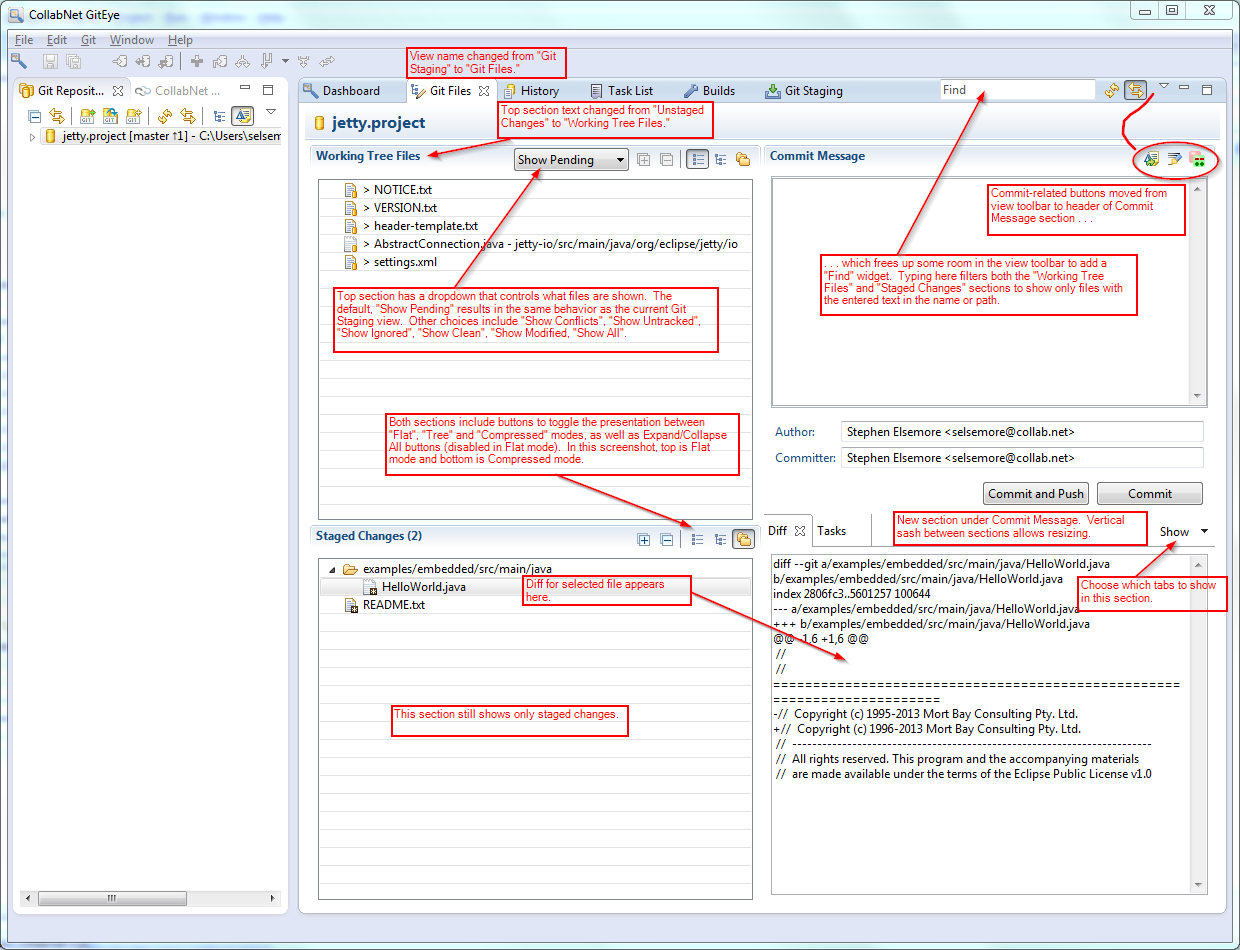The image size is (1240, 950).
Task: Open the Git Files view menu triangle
Action: pyautogui.click(x=1163, y=86)
